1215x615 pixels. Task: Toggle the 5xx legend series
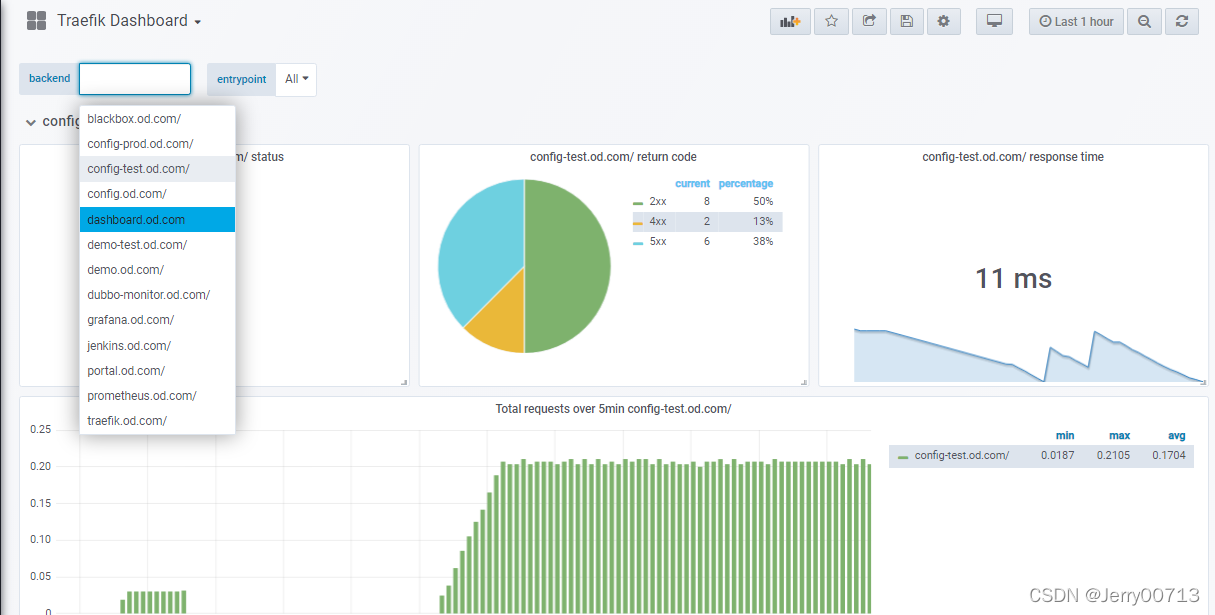(658, 242)
